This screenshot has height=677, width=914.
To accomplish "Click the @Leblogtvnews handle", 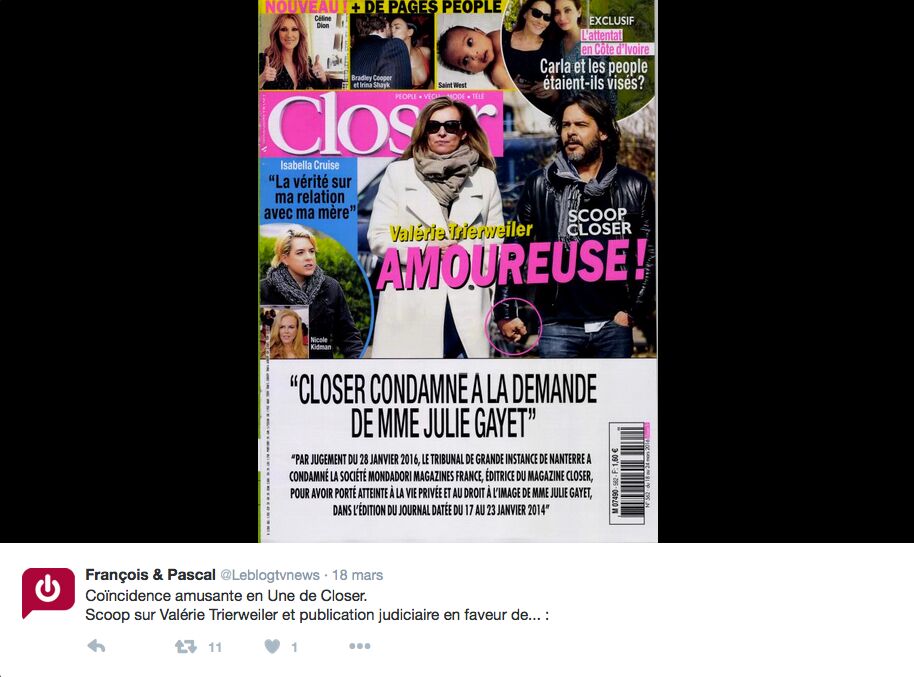I will [x=269, y=576].
